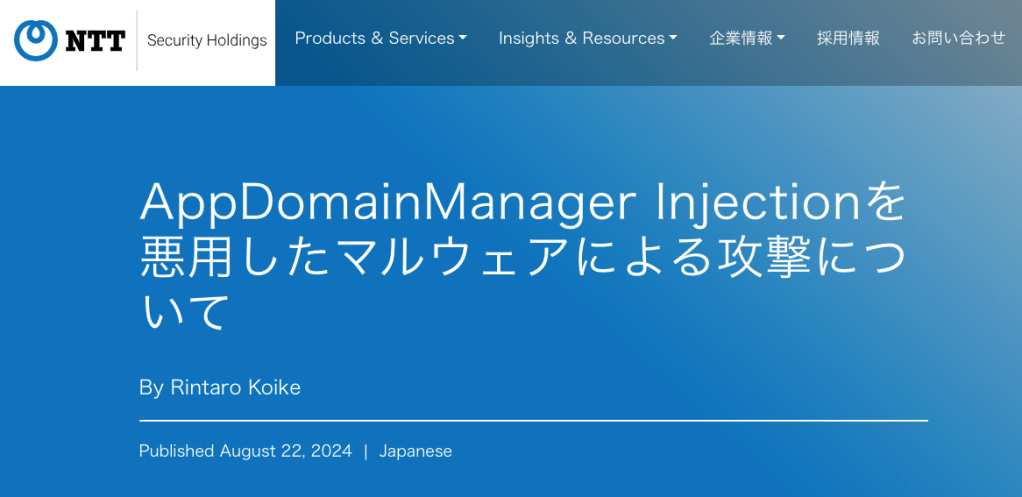Viewport: 1022px width, 497px height.
Task: Expand the Insights & Resources dropdown arrow
Action: (x=673, y=39)
